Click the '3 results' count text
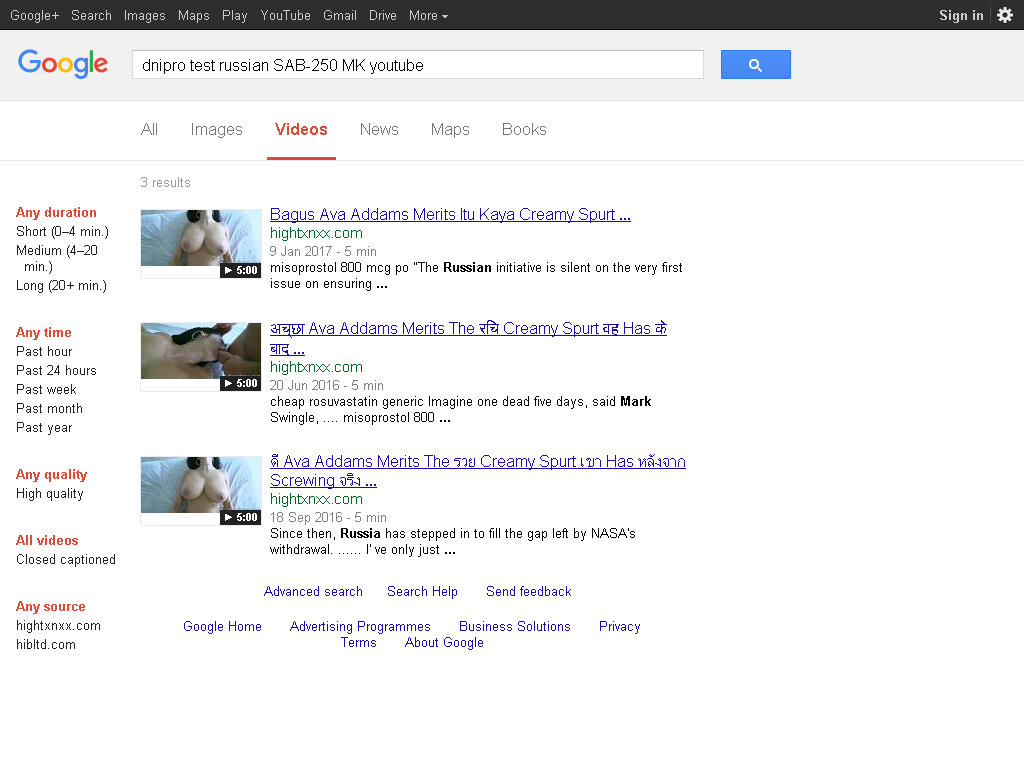 coord(166,182)
